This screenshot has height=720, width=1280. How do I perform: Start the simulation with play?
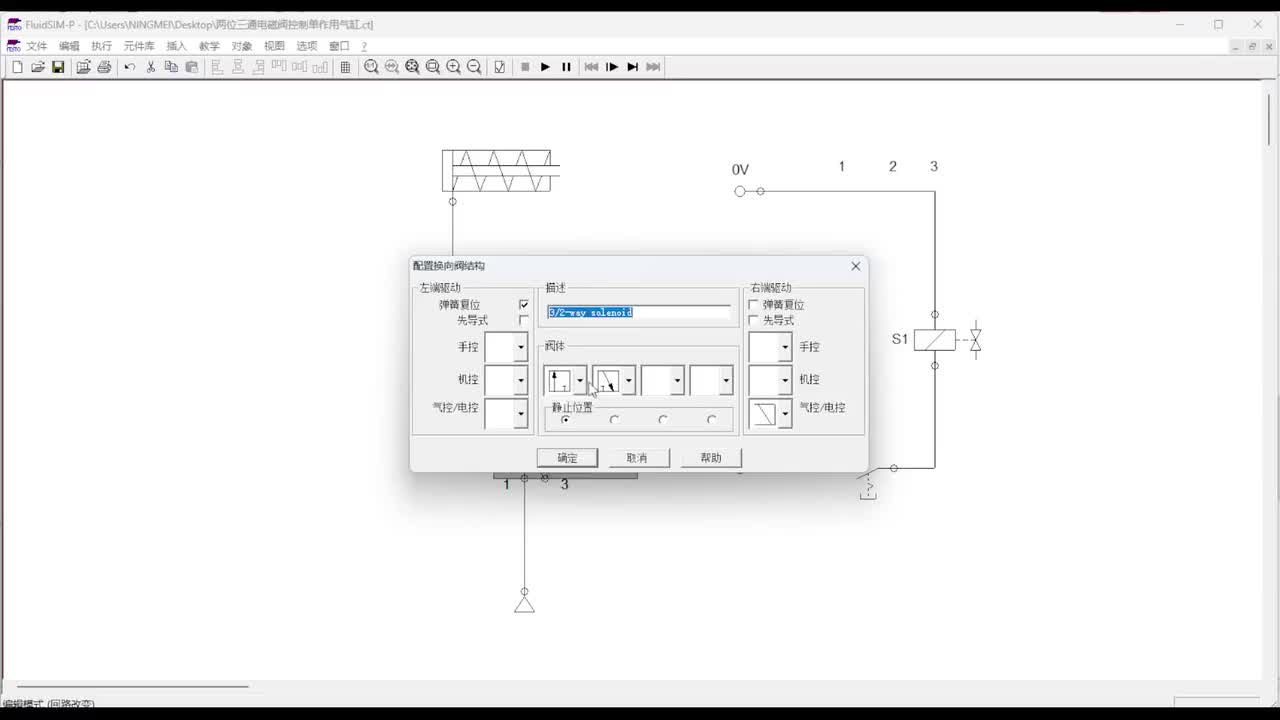point(545,67)
